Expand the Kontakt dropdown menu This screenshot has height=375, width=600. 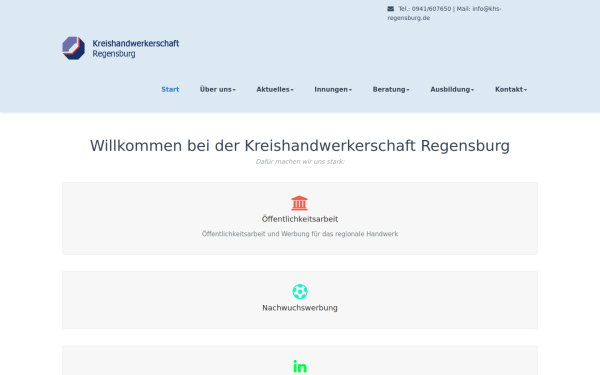pos(511,90)
